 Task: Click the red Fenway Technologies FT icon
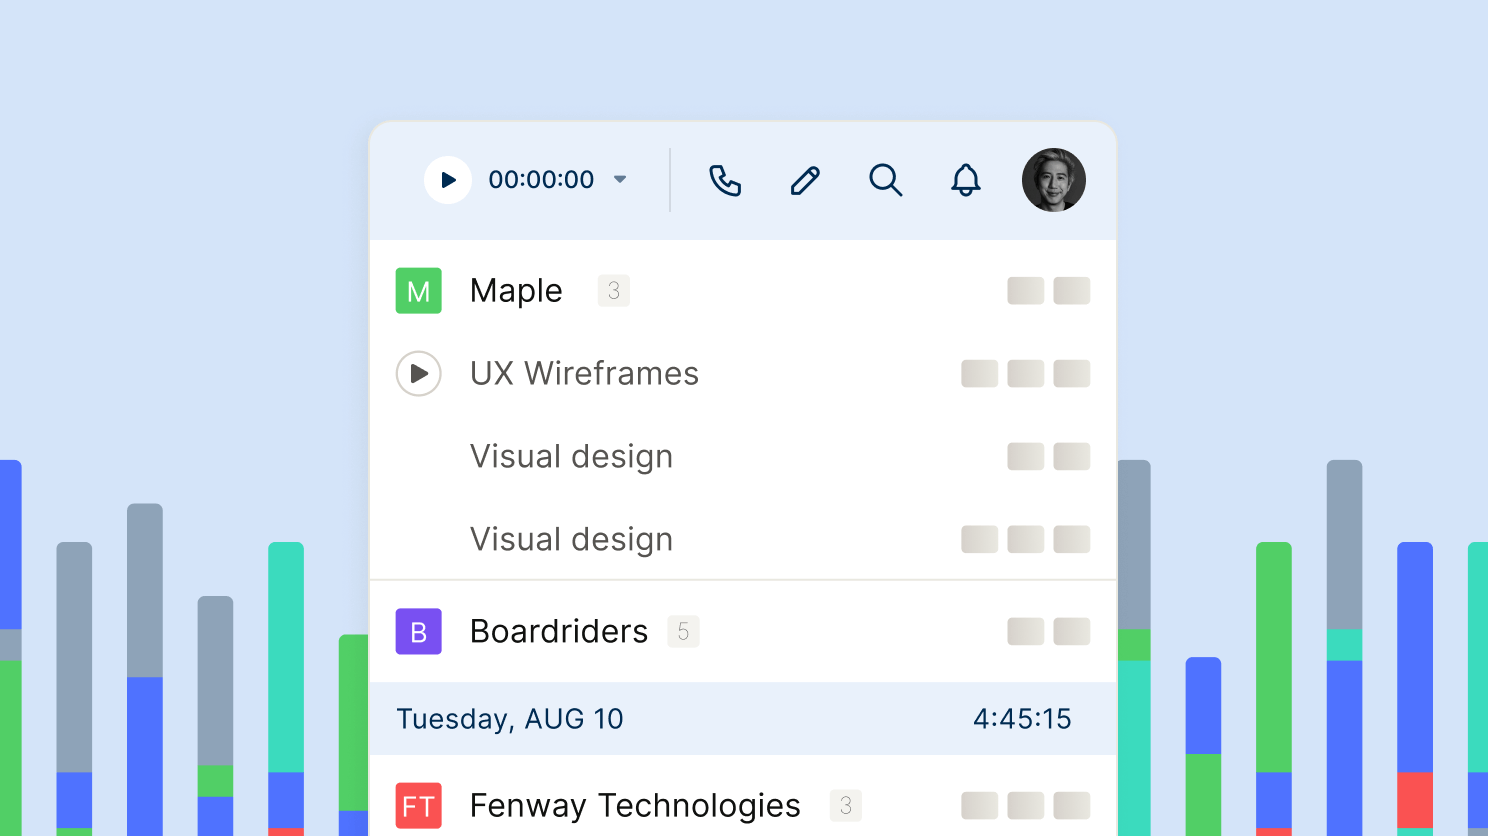[x=418, y=806]
